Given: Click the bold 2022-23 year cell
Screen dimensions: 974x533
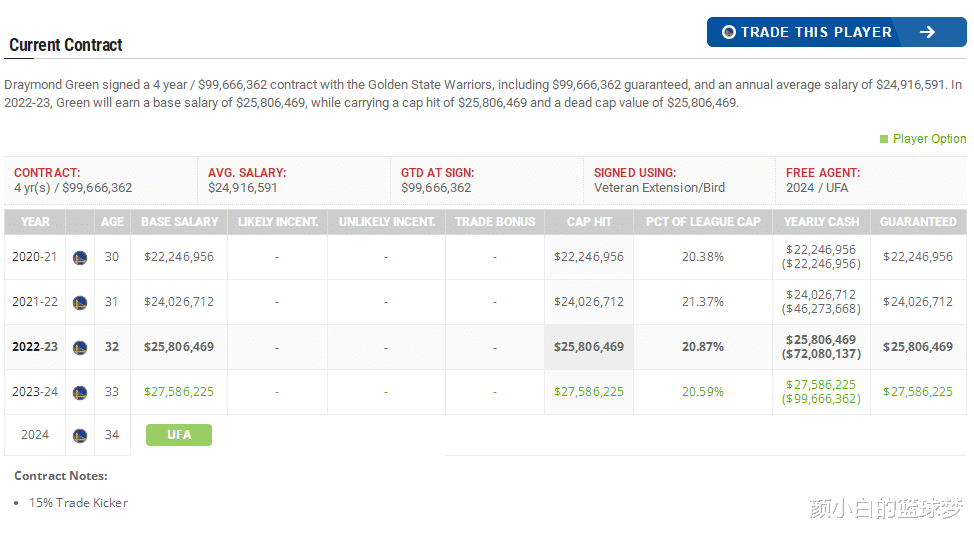Looking at the screenshot, I should pos(35,347).
